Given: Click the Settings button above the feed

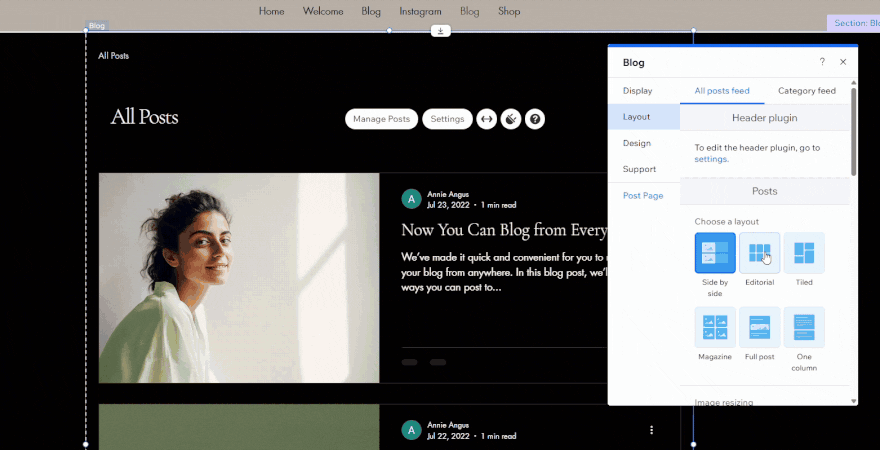Looking at the screenshot, I should pos(447,119).
